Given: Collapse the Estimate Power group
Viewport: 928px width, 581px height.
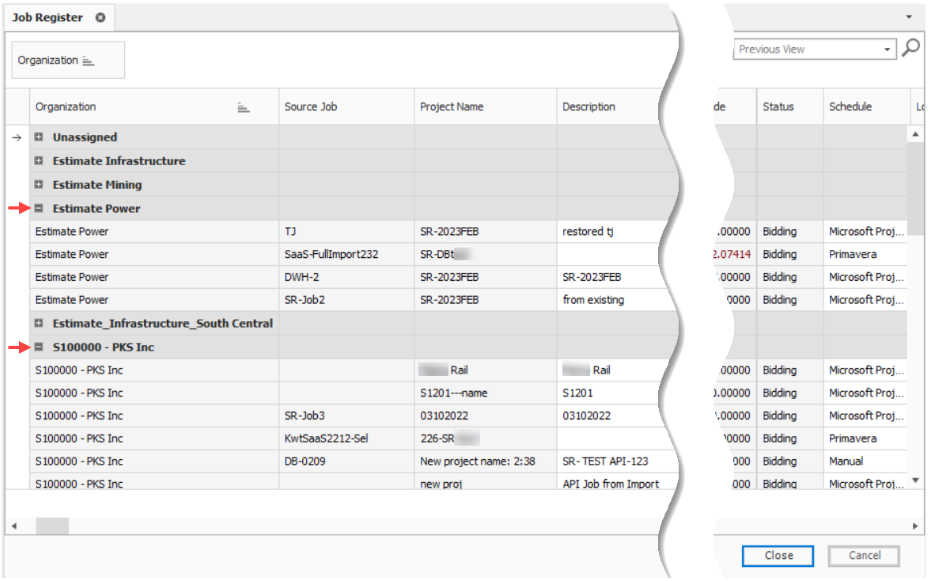Looking at the screenshot, I should pyautogui.click(x=39, y=209).
